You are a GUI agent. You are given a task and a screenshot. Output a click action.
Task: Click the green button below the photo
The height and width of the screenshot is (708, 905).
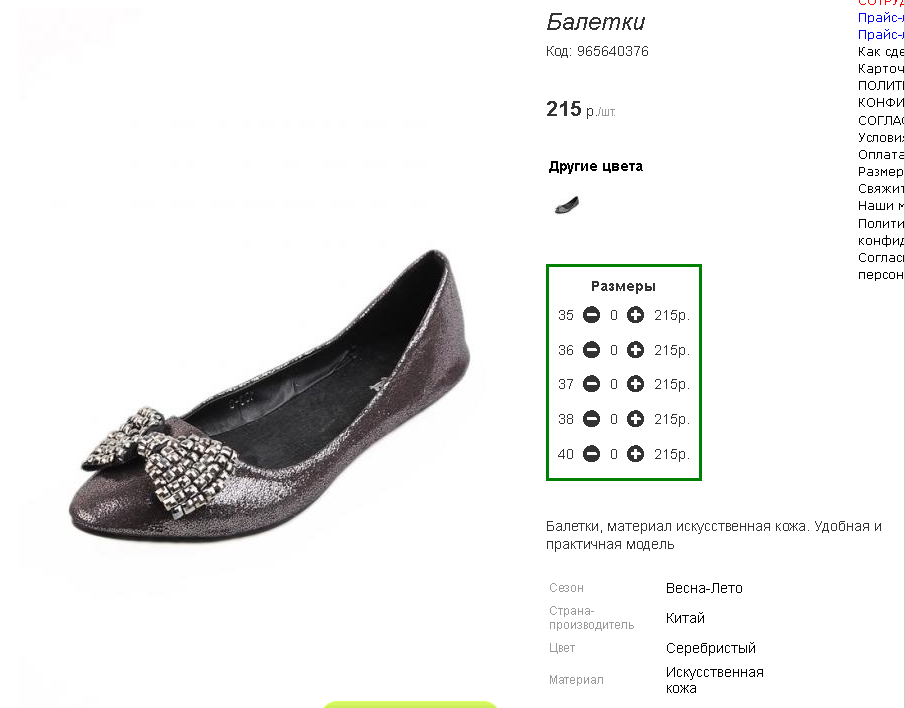[x=410, y=703]
